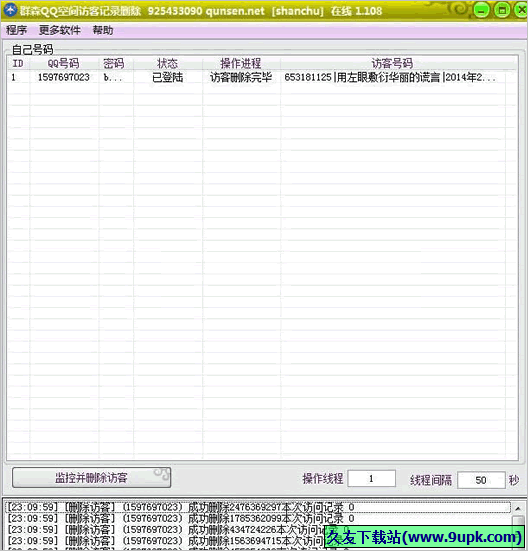Click the ID column header
Image resolution: width=528 pixels, height=551 pixels.
pyautogui.click(x=18, y=64)
